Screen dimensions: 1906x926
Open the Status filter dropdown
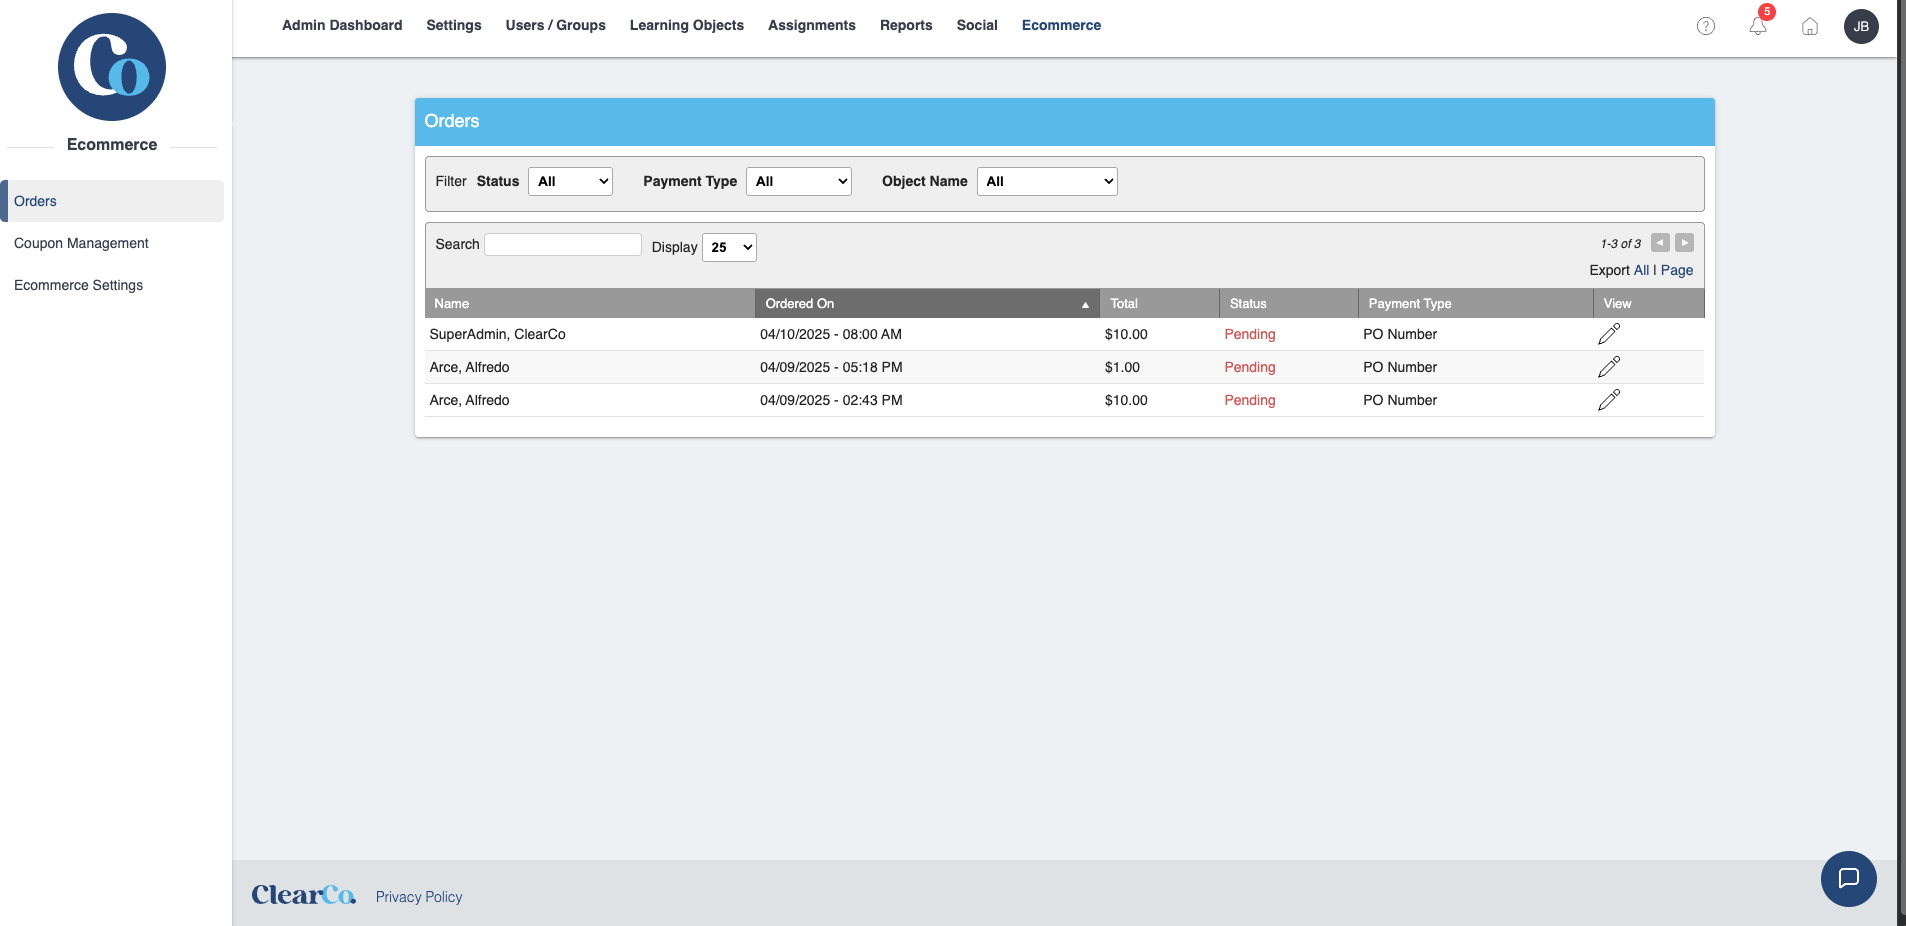point(570,181)
